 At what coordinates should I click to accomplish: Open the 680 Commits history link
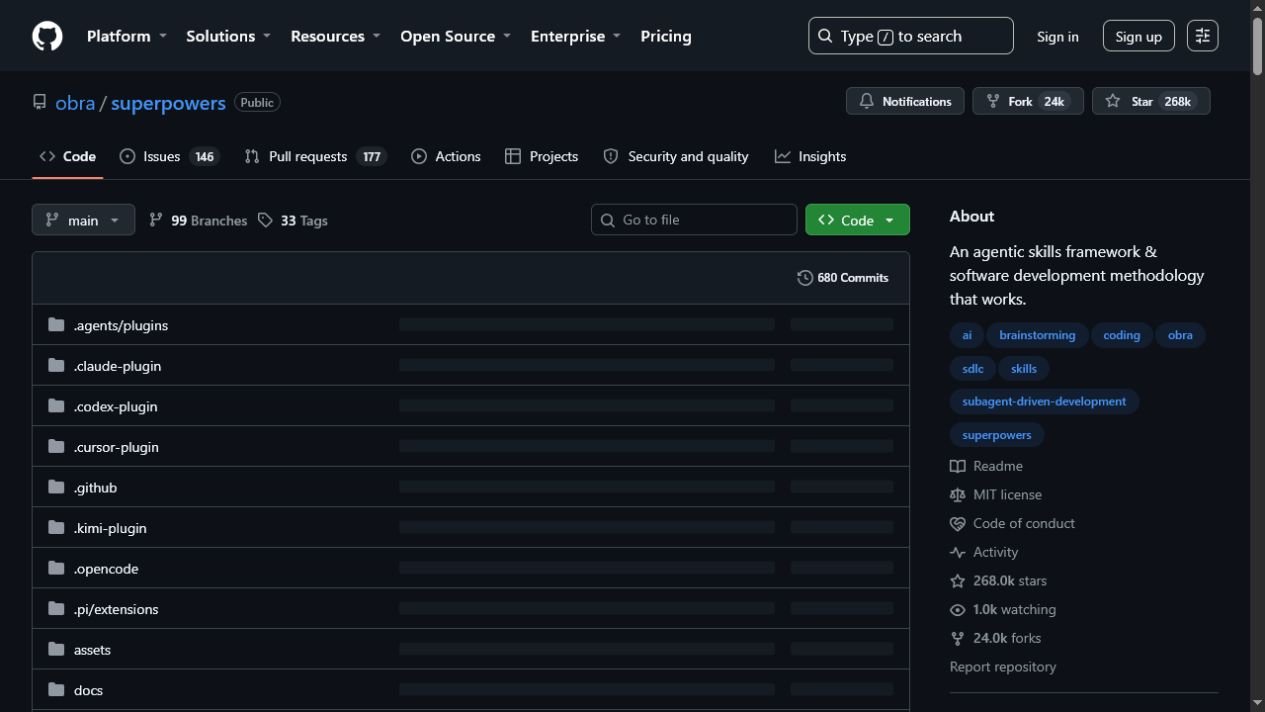(x=843, y=278)
